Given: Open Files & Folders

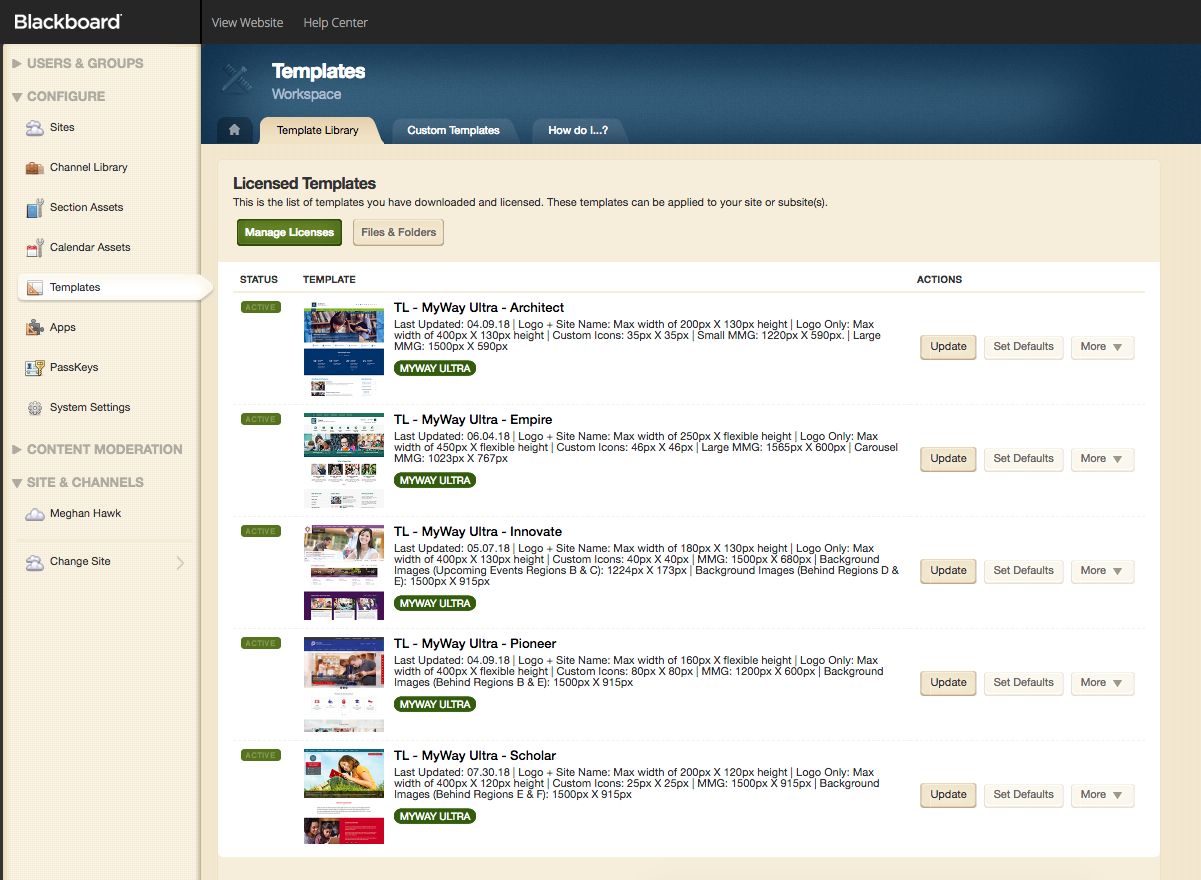Looking at the screenshot, I should (398, 232).
